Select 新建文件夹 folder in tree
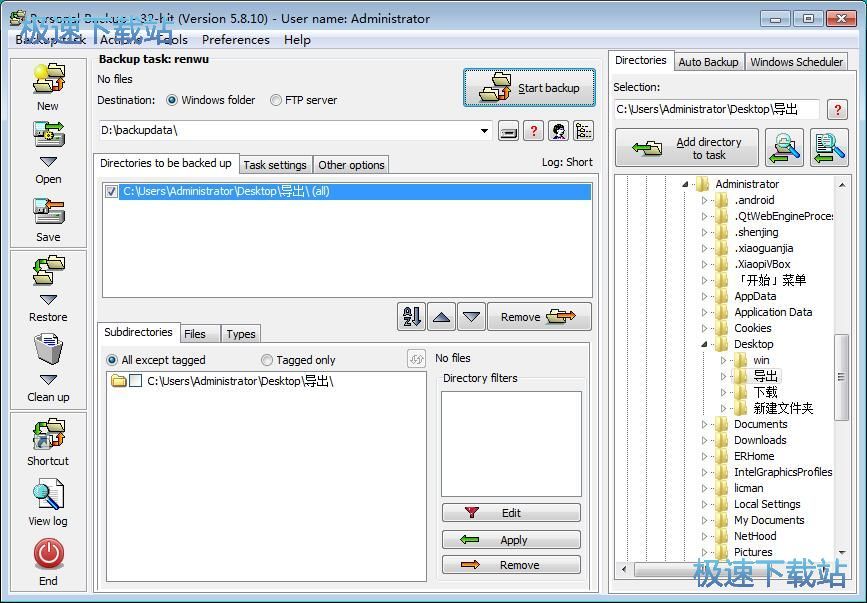Viewport: 867px width, 603px height. coord(783,408)
